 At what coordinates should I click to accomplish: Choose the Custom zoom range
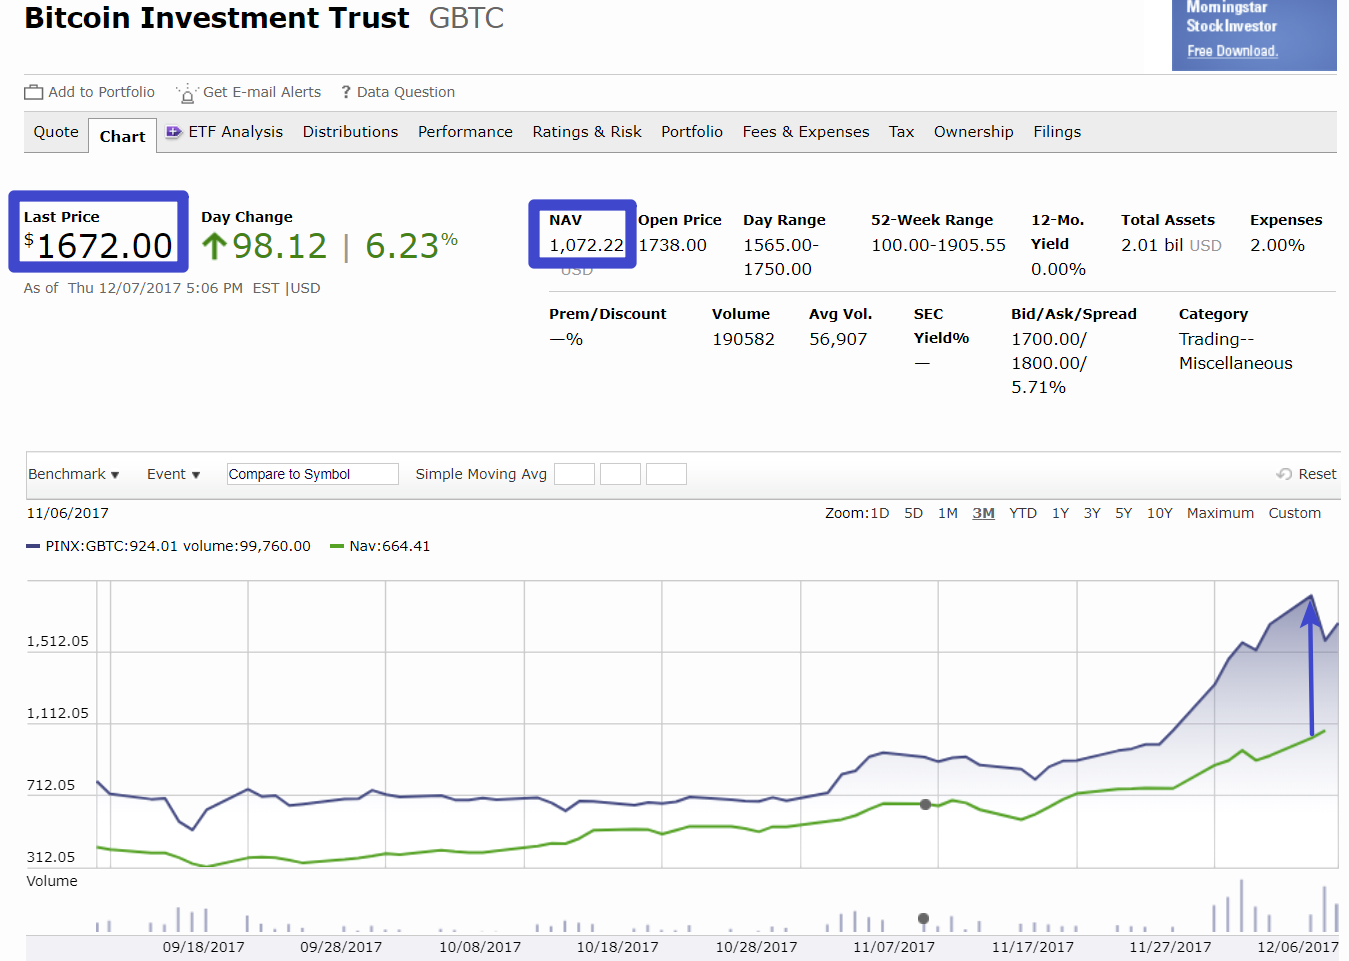coord(1294,513)
